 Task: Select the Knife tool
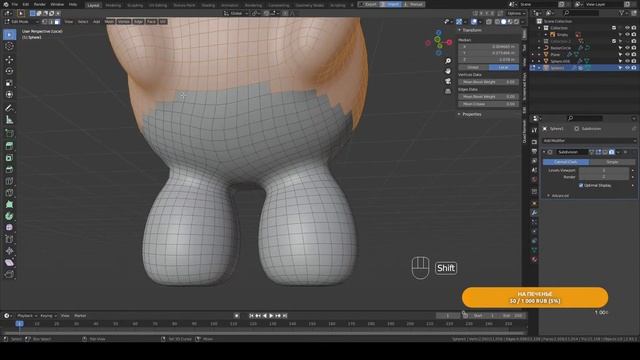tap(9, 193)
